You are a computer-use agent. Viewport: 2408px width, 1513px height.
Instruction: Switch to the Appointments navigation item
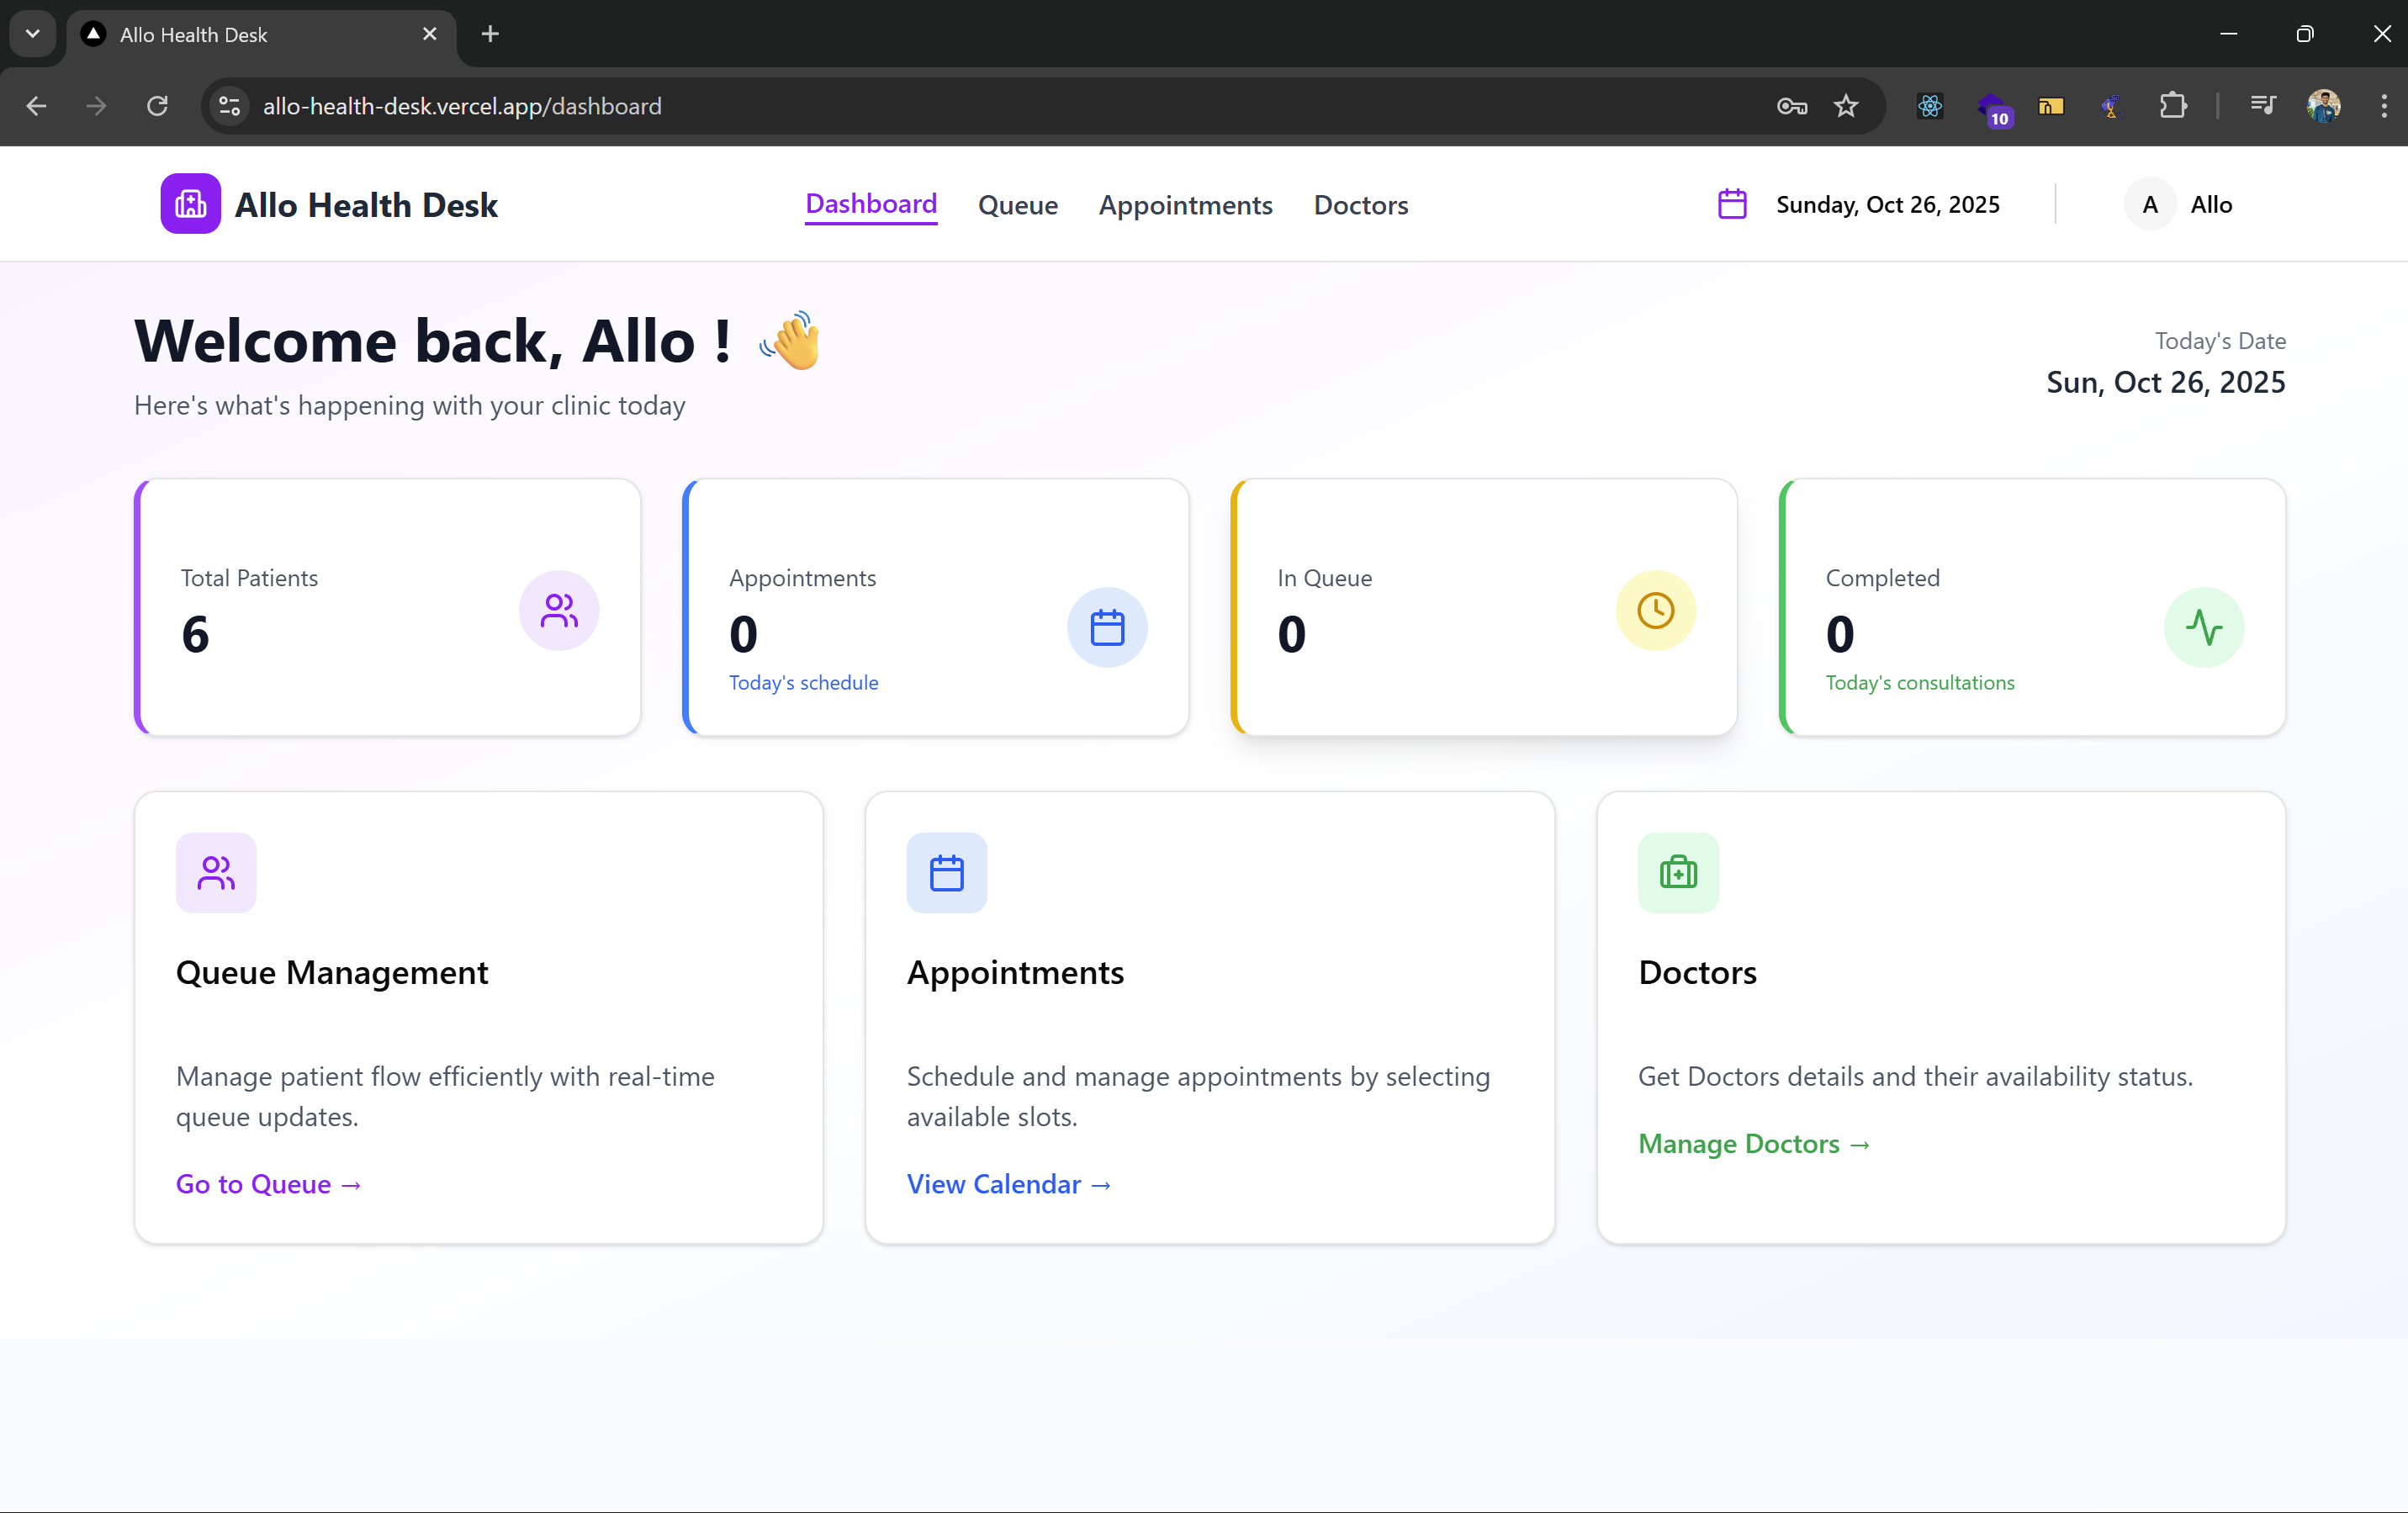click(1185, 205)
